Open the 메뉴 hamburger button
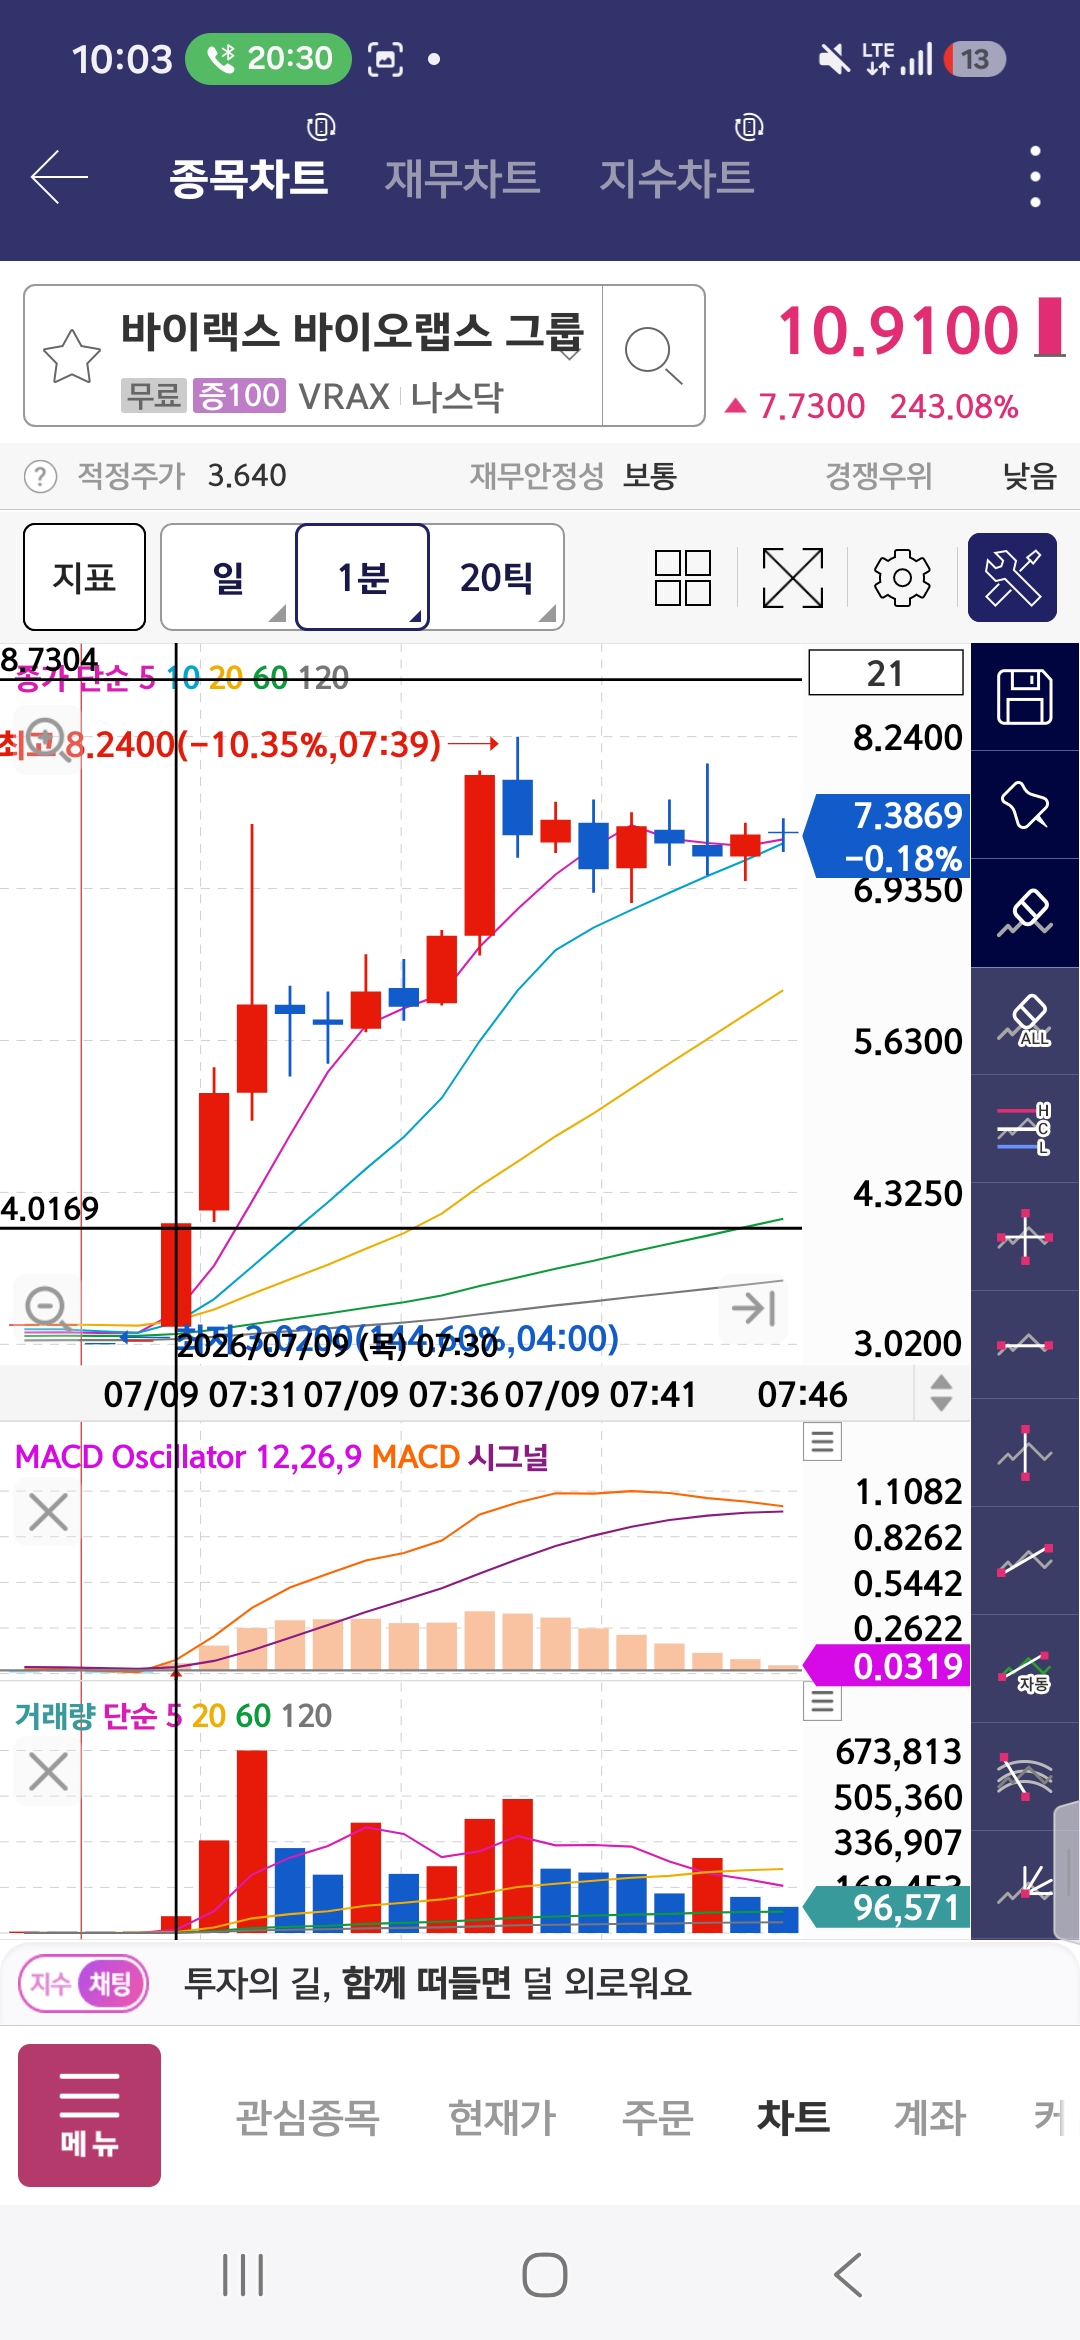This screenshot has height=2340, width=1080. 89,2115
